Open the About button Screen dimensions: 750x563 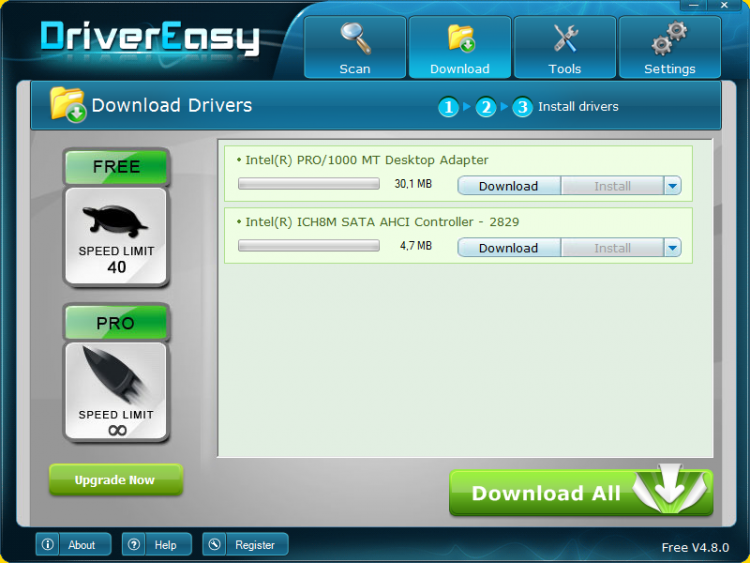coord(73,544)
